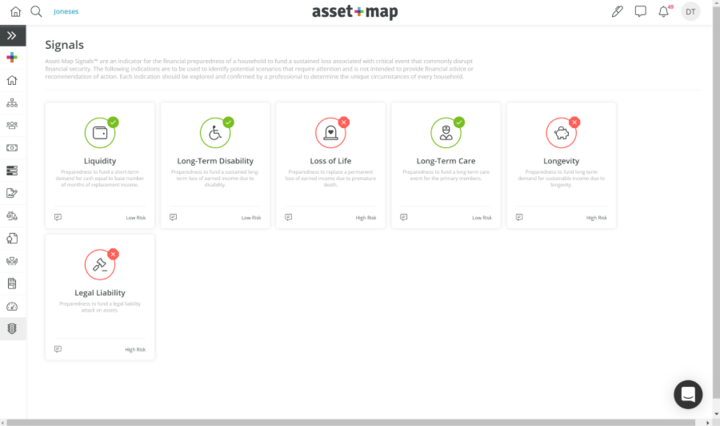Click the Legal Liability gavel icon
720x426 pixels.
(100, 265)
